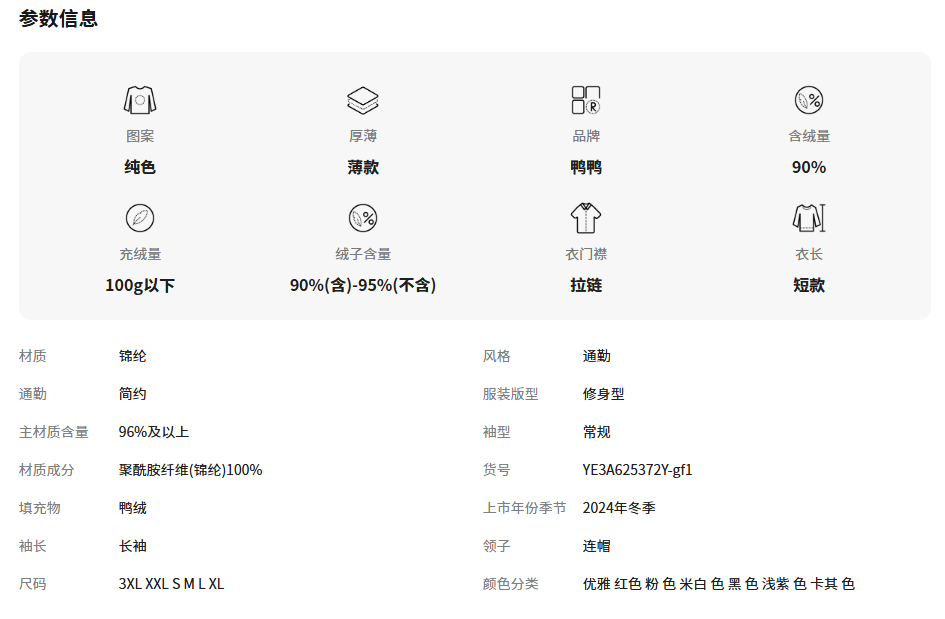This screenshot has height=619, width=945.
Task: Click the item number YE3A625372Y-gf1
Action: click(x=637, y=470)
